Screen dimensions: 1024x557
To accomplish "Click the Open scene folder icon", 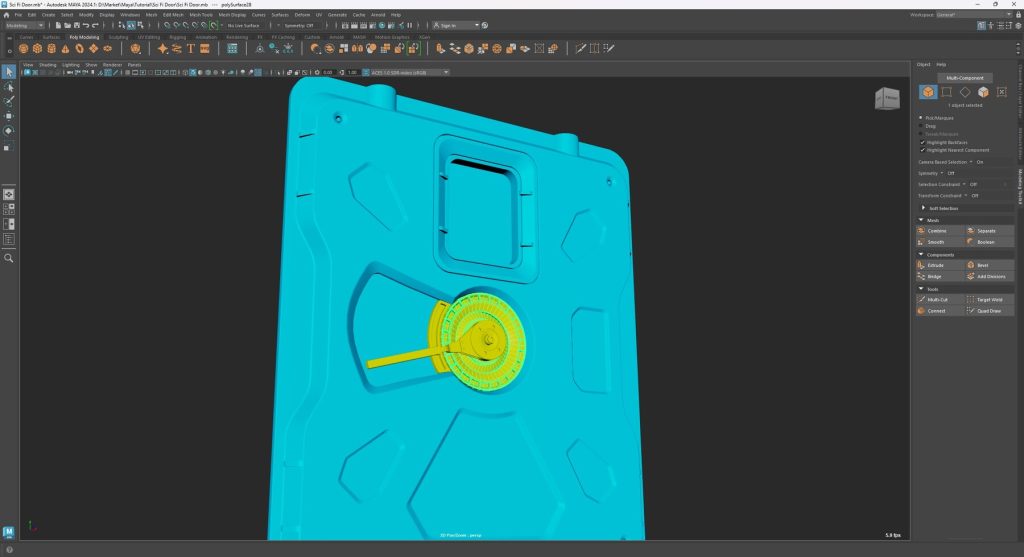I will click(67, 25).
